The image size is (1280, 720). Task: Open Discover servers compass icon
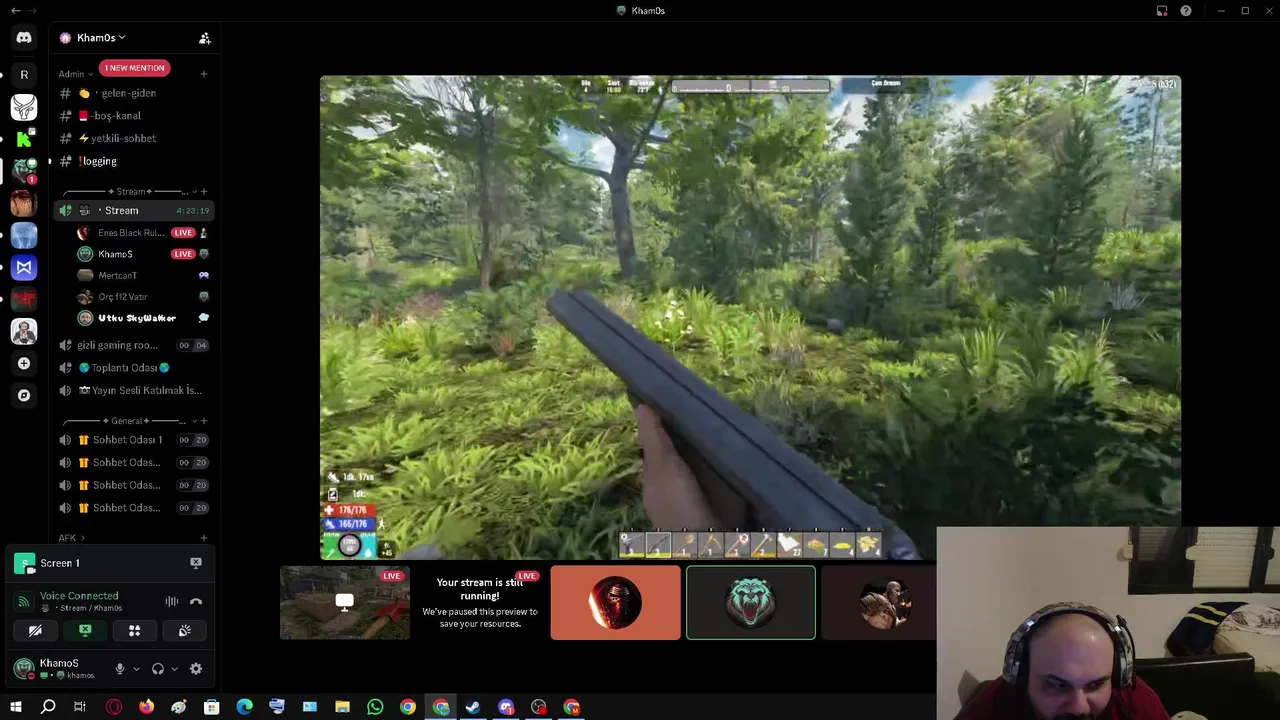coord(24,395)
